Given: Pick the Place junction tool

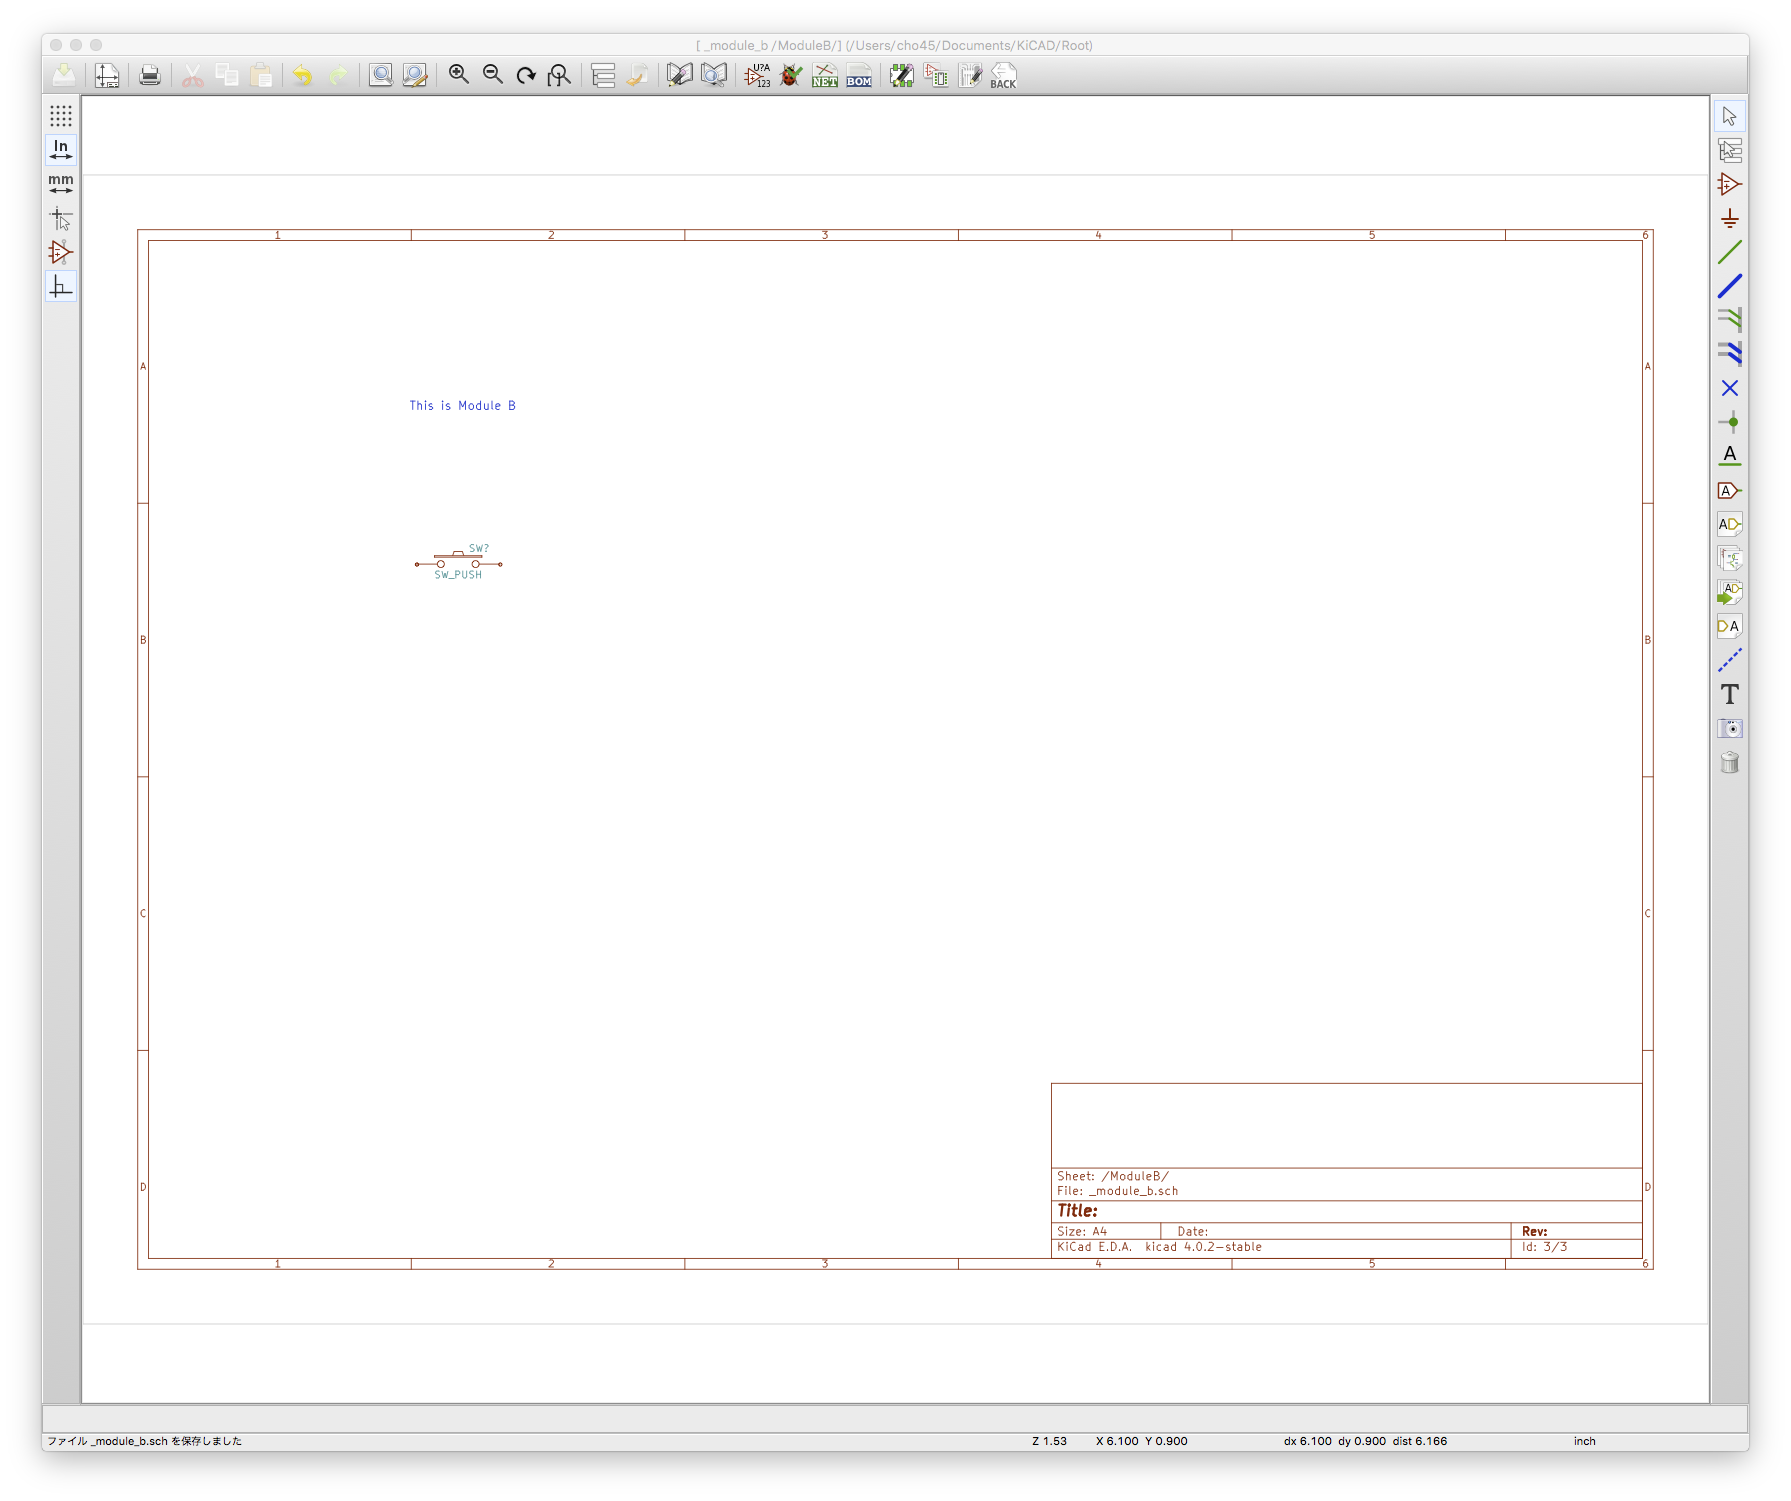Looking at the screenshot, I should [x=1729, y=422].
